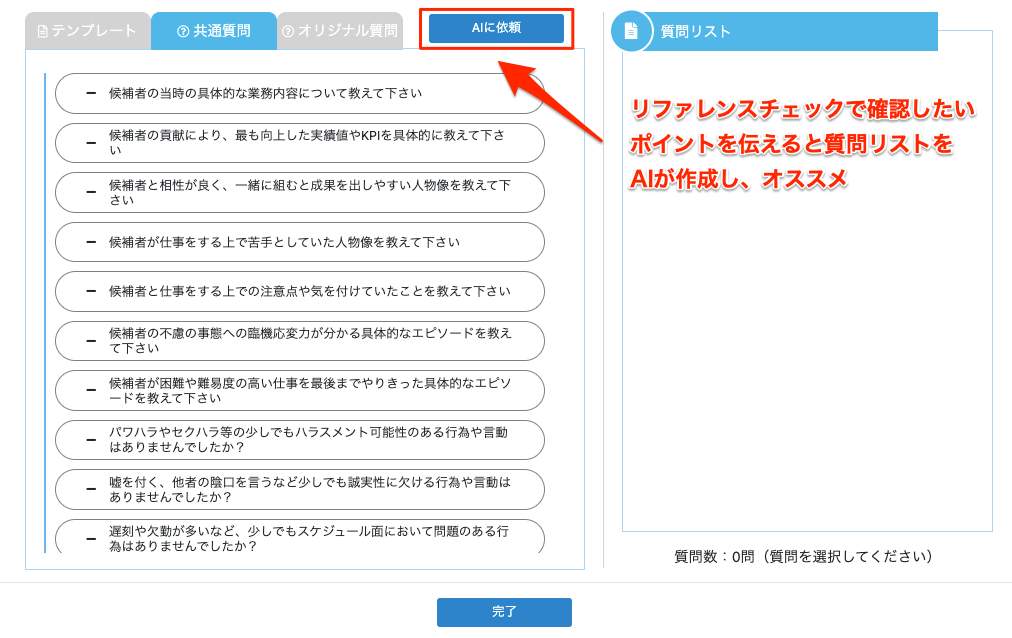This screenshot has width=1012, height=638.
Task: Click minus icon beside 注意点 question
Action: [x=91, y=292]
